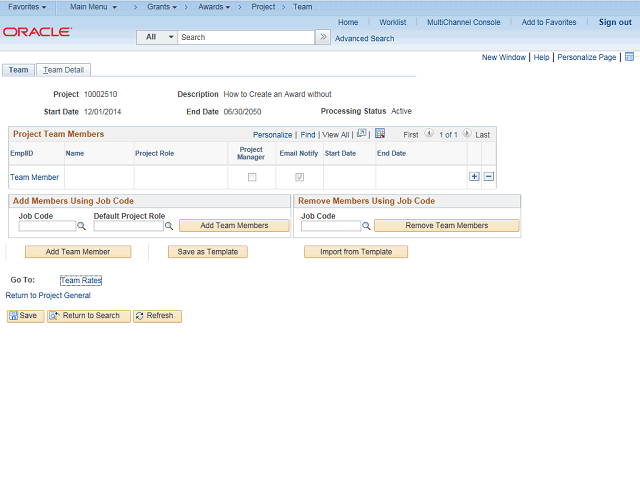Expand the Favorites menu

pyautogui.click(x=27, y=7)
